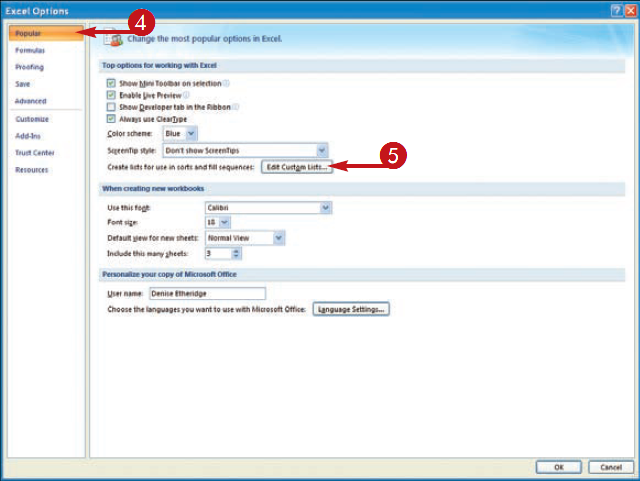The height and width of the screenshot is (481, 640).
Task: Click info icon next to Developer tab option
Action: (x=236, y=107)
